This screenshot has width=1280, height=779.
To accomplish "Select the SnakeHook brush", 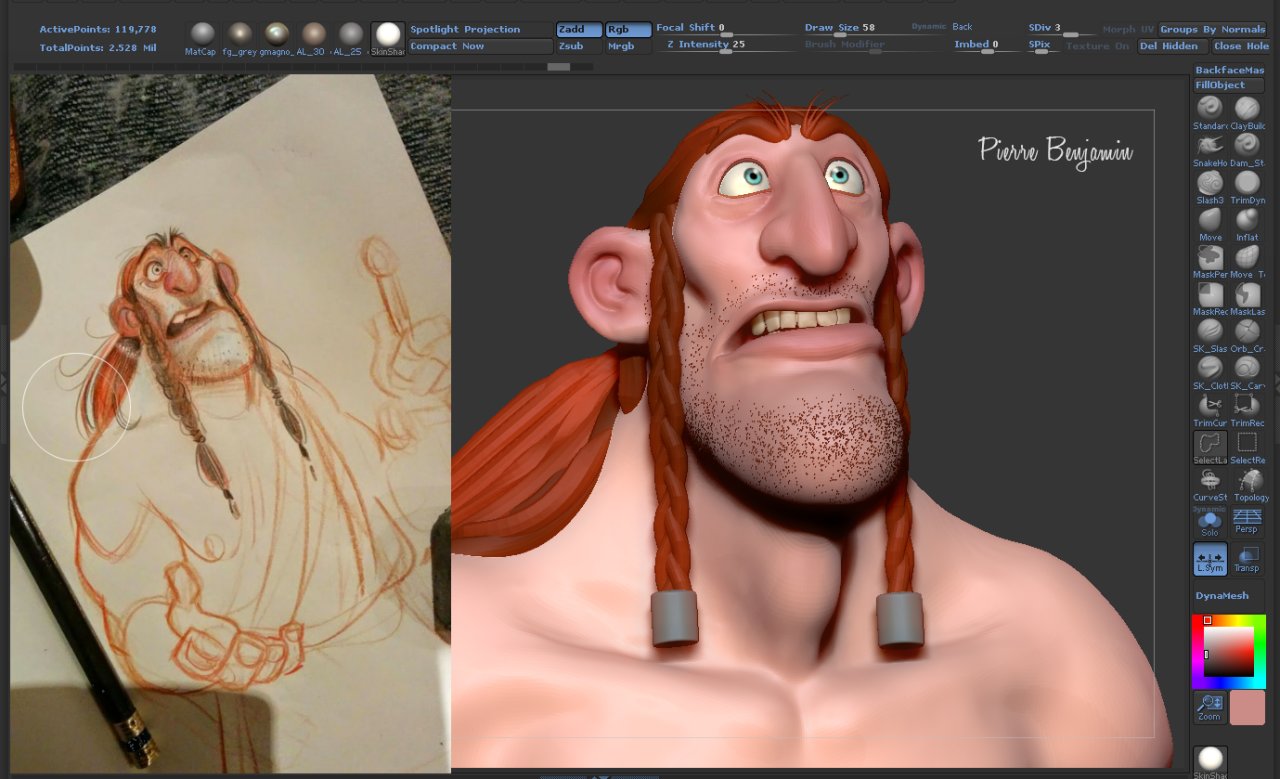I will (x=1210, y=150).
